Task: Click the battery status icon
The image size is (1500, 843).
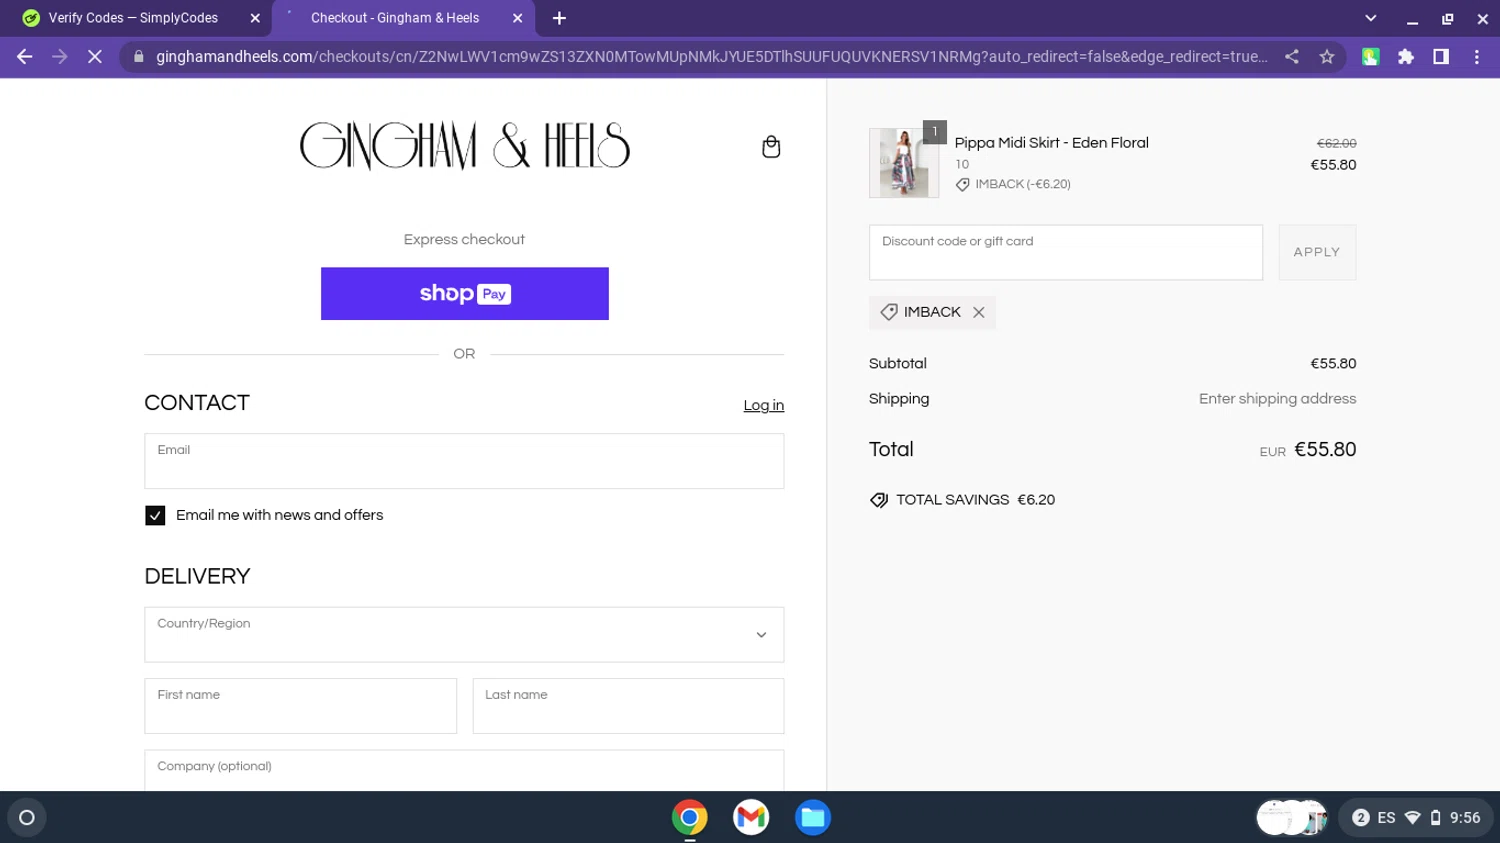Action: point(1436,818)
